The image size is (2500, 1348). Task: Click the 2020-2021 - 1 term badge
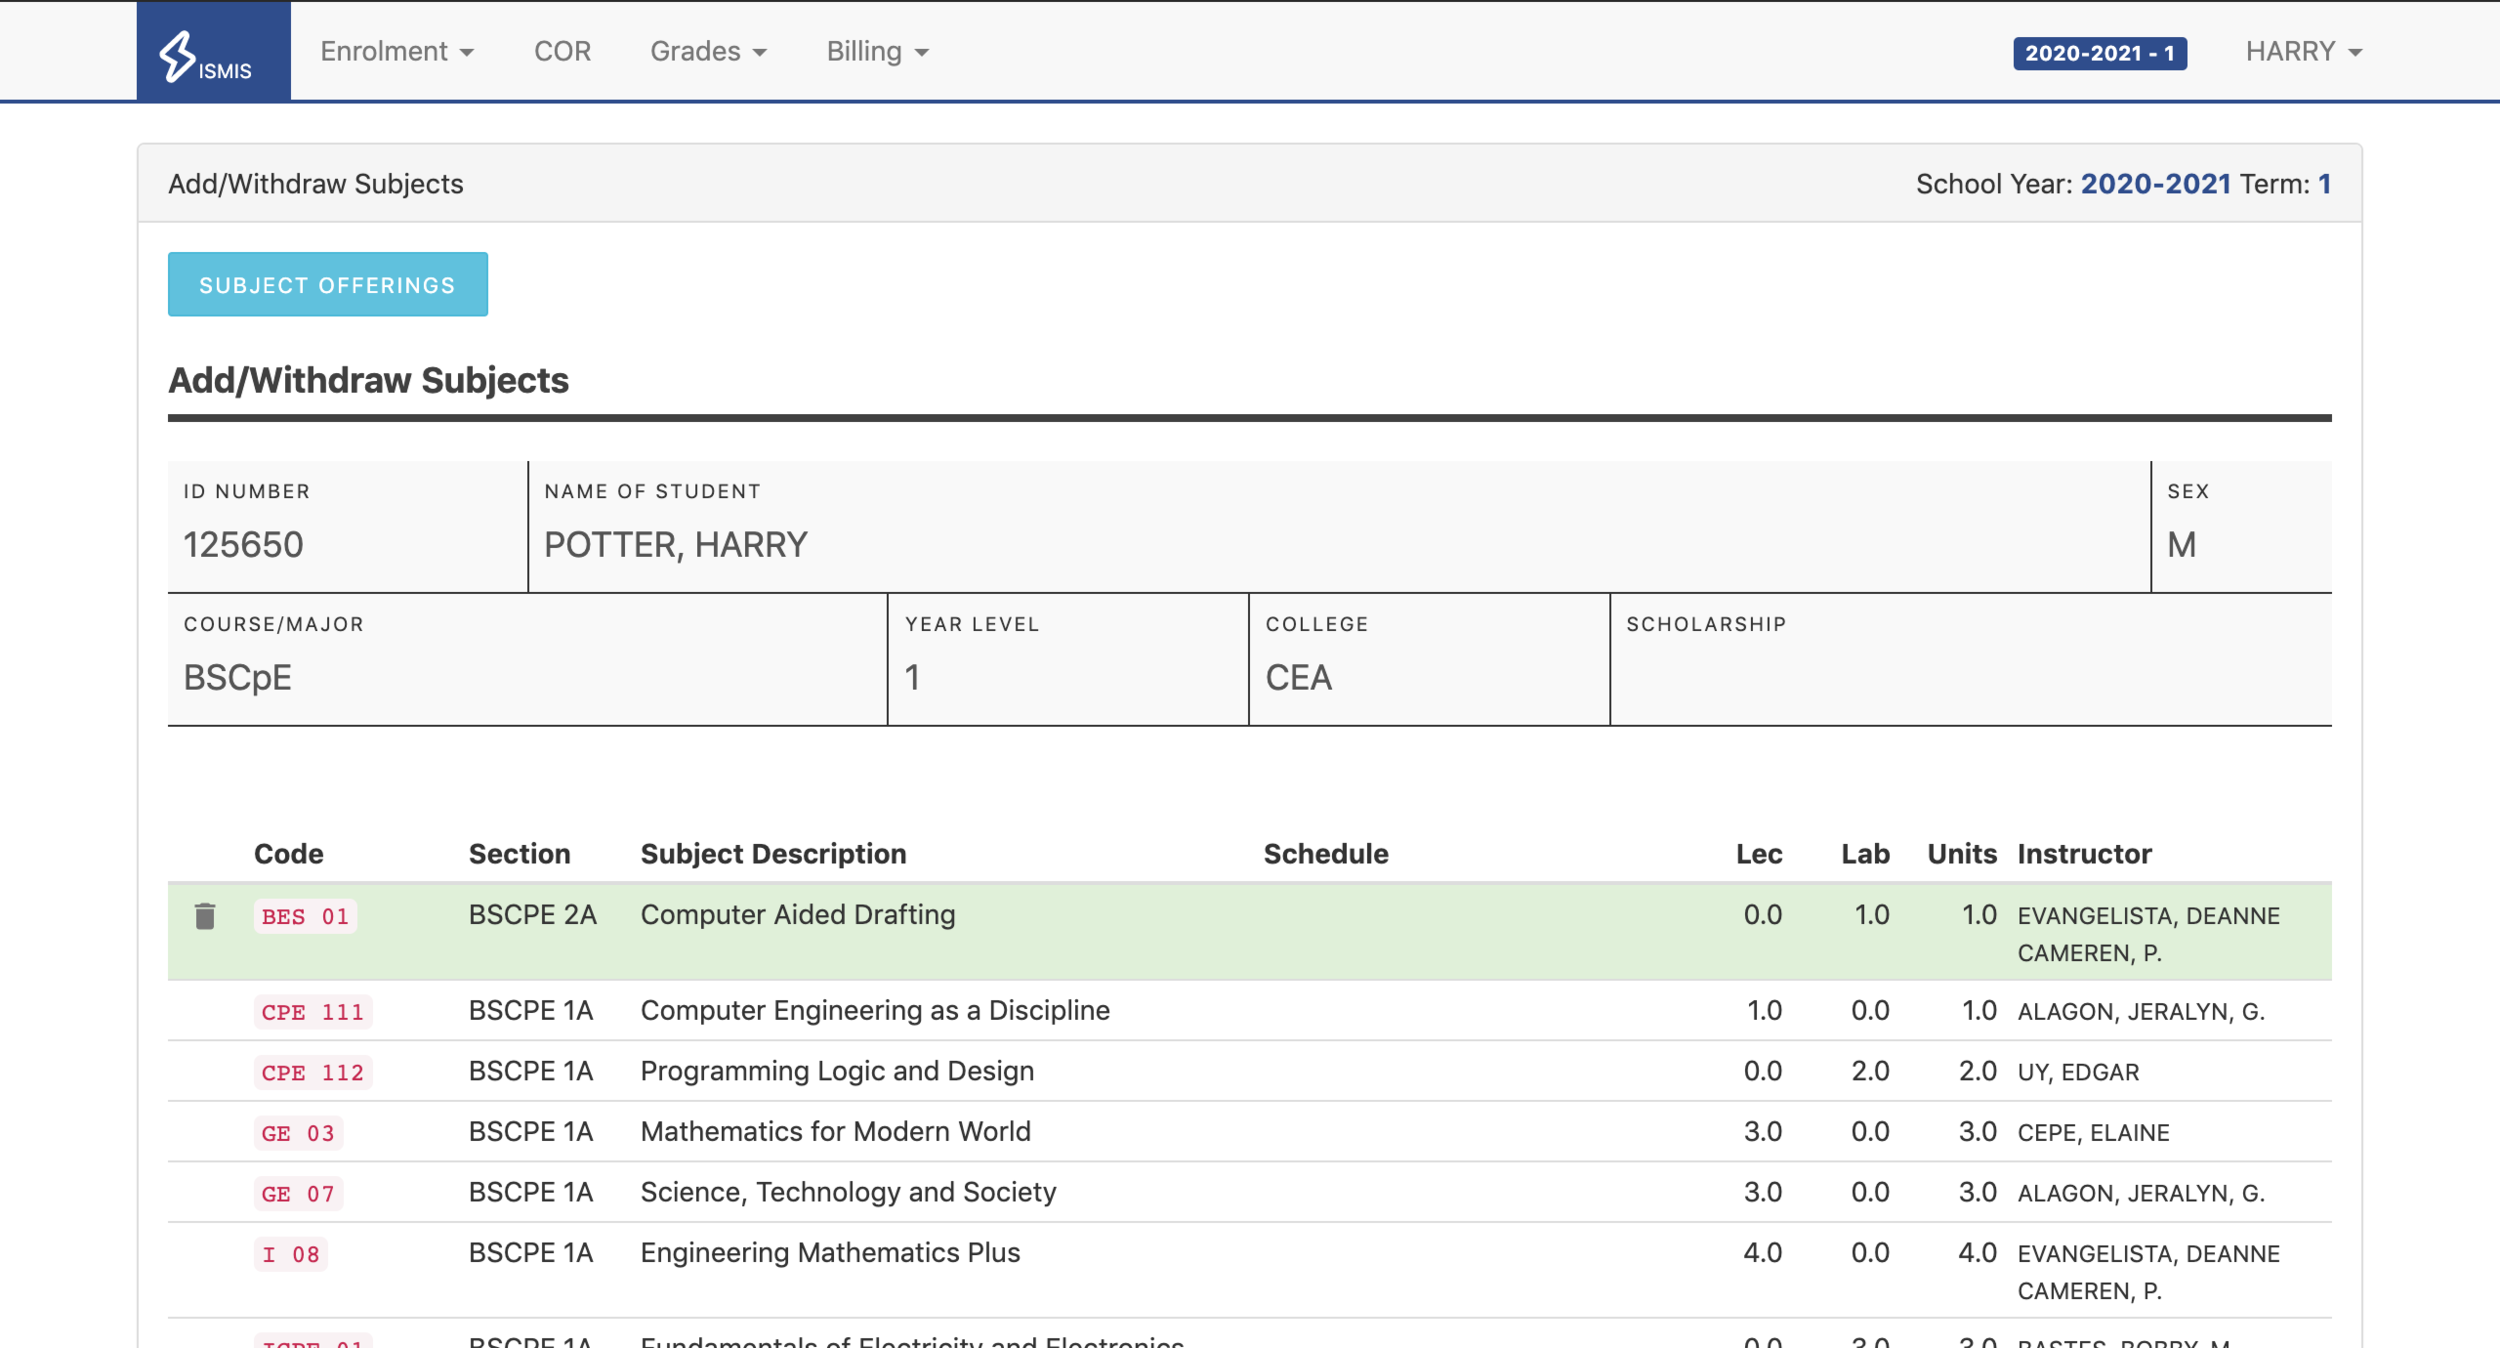pos(2099,53)
